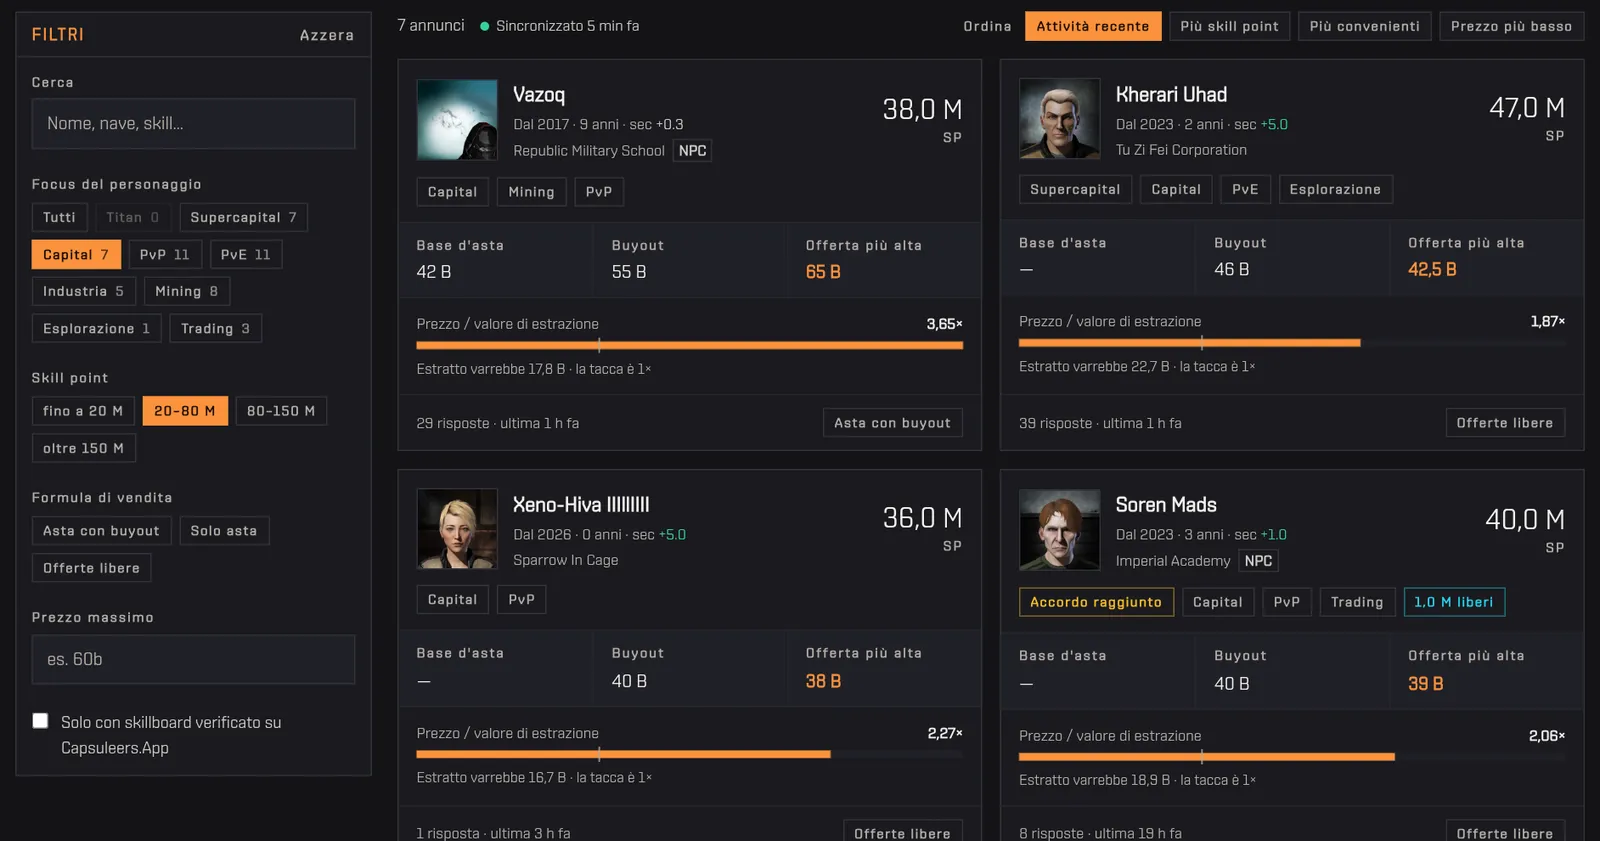Screen dimensions: 1600x841
Task: Filter by 'Solo asta' sale formula
Action: (x=224, y=530)
